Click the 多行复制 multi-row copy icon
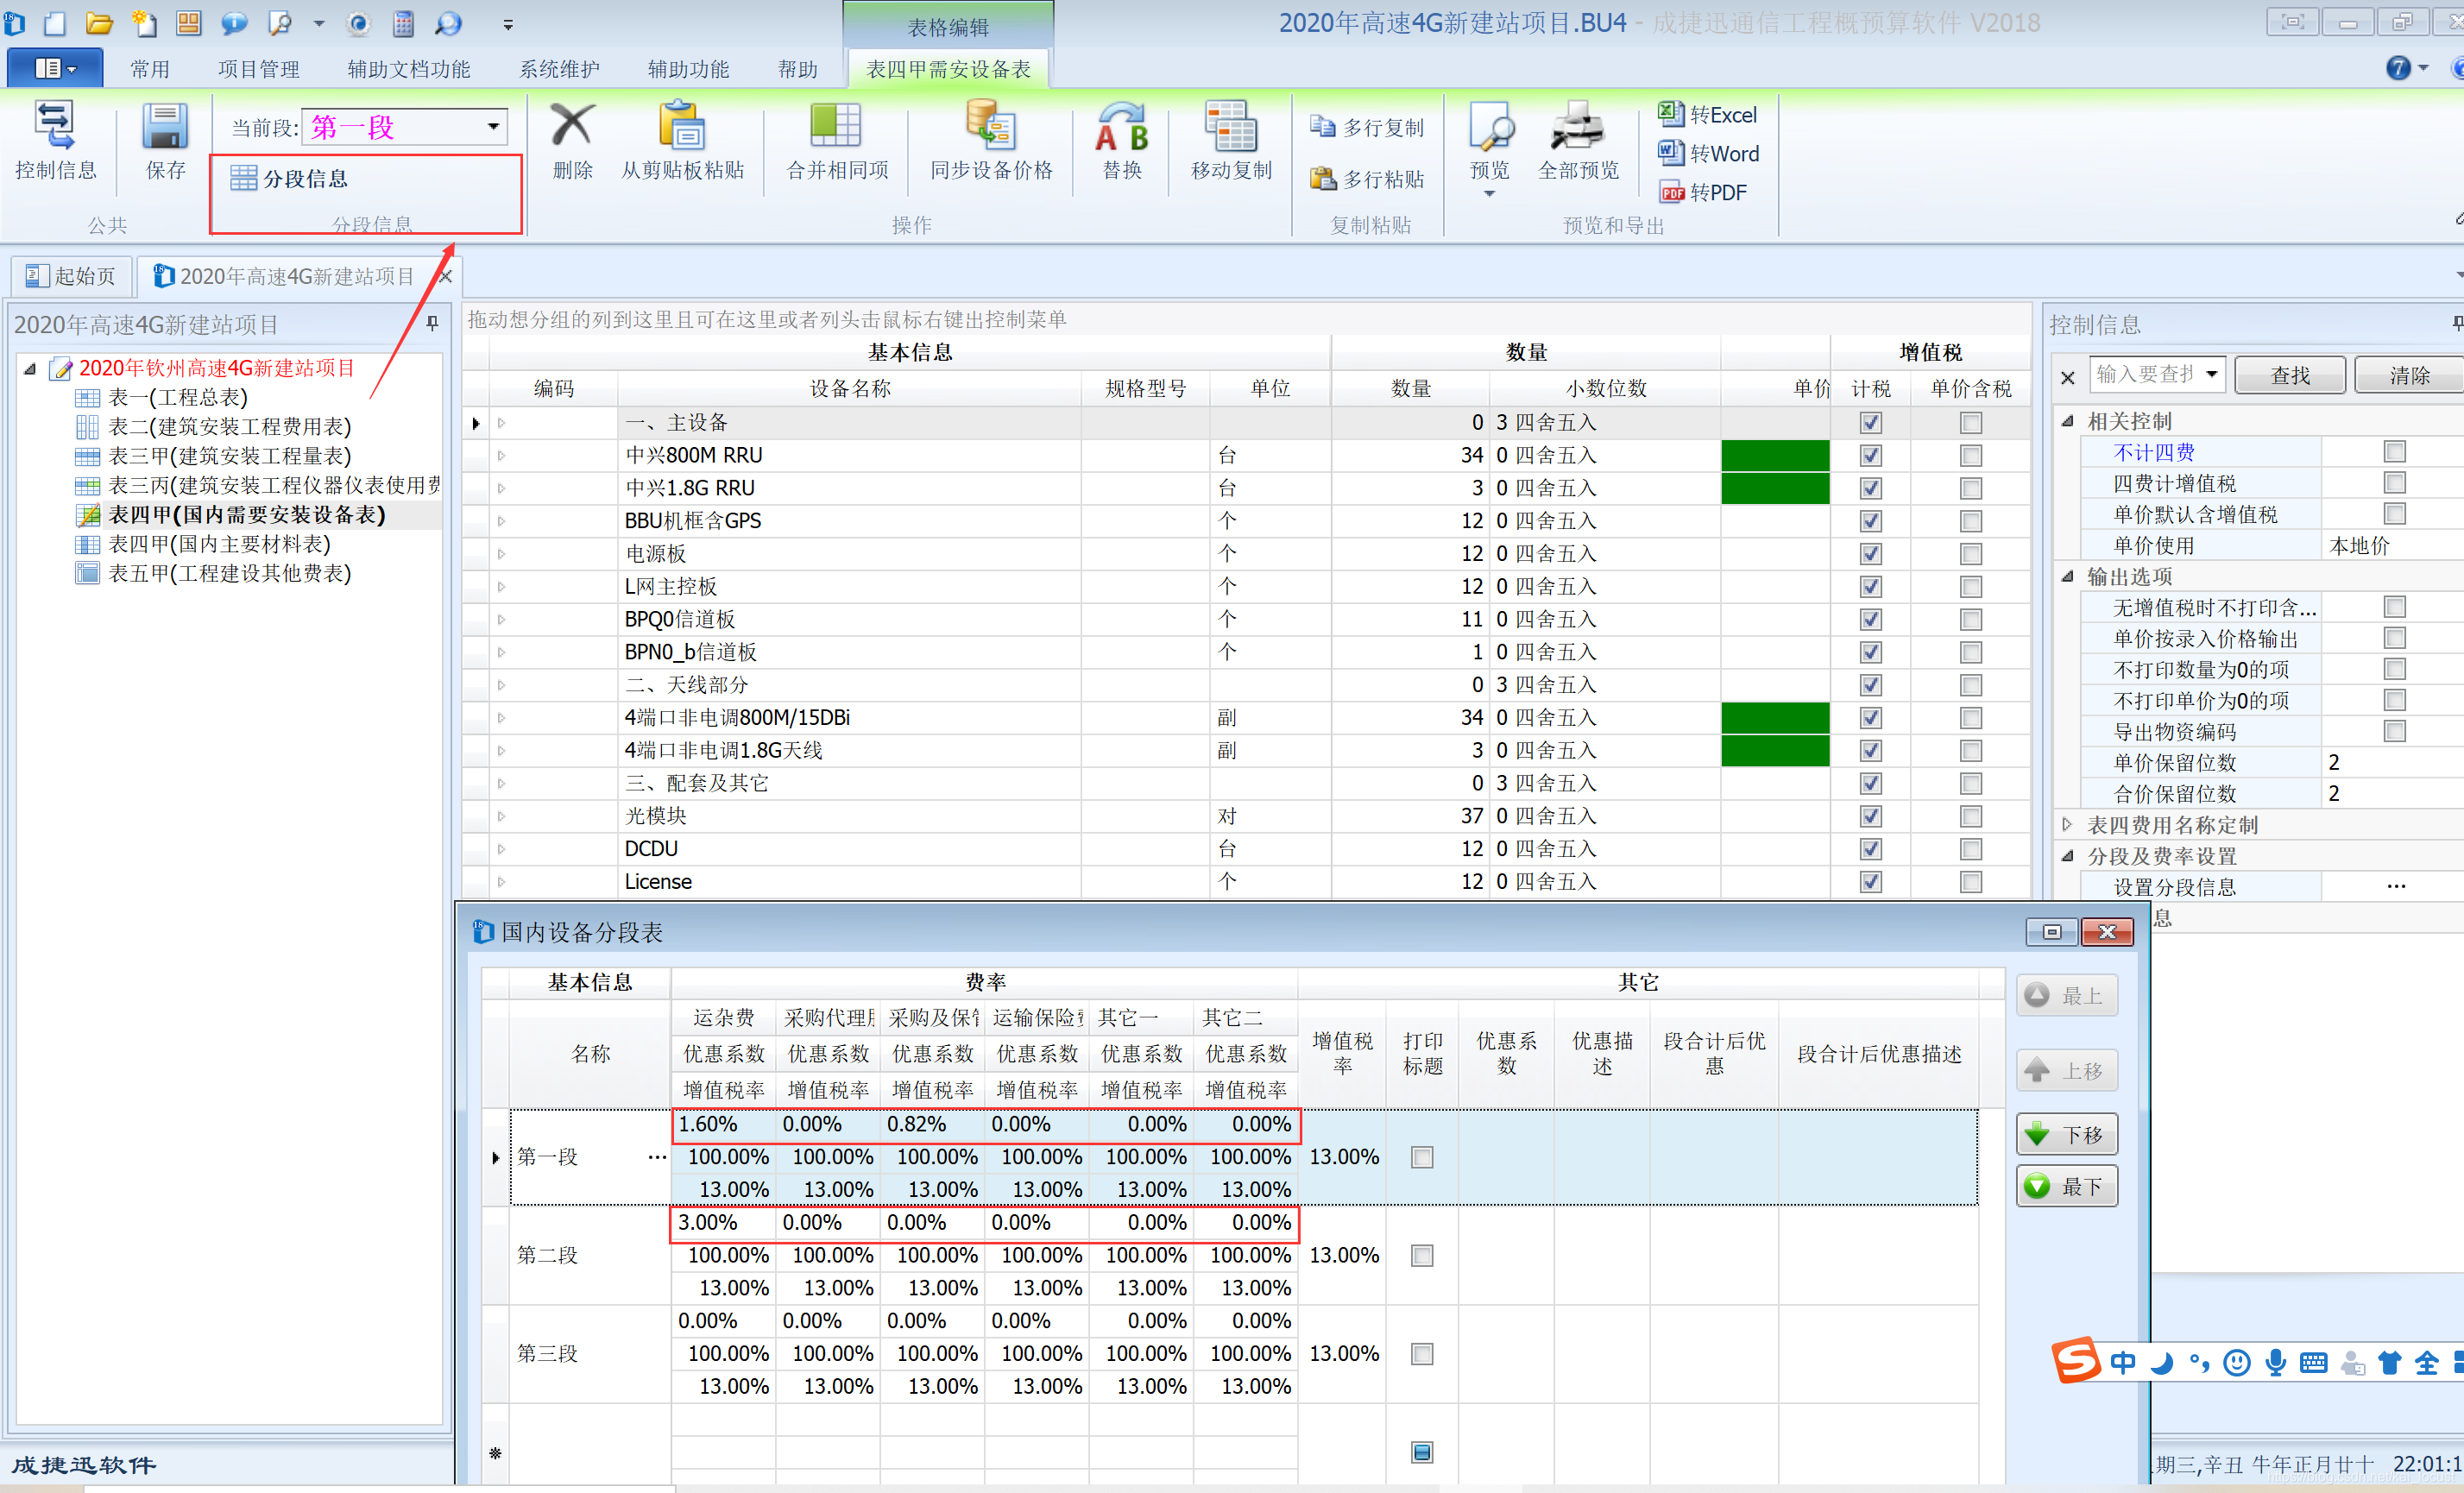Image resolution: width=2464 pixels, height=1493 pixels. click(1323, 126)
